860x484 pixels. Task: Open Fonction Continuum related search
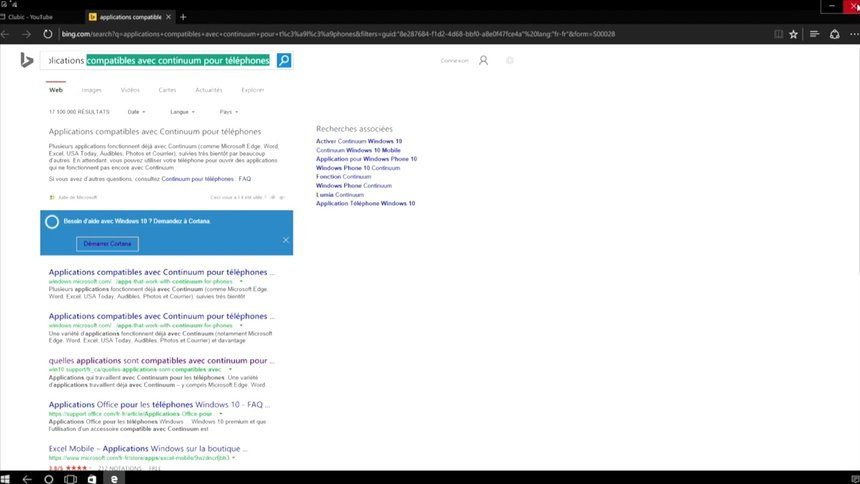tap(343, 177)
